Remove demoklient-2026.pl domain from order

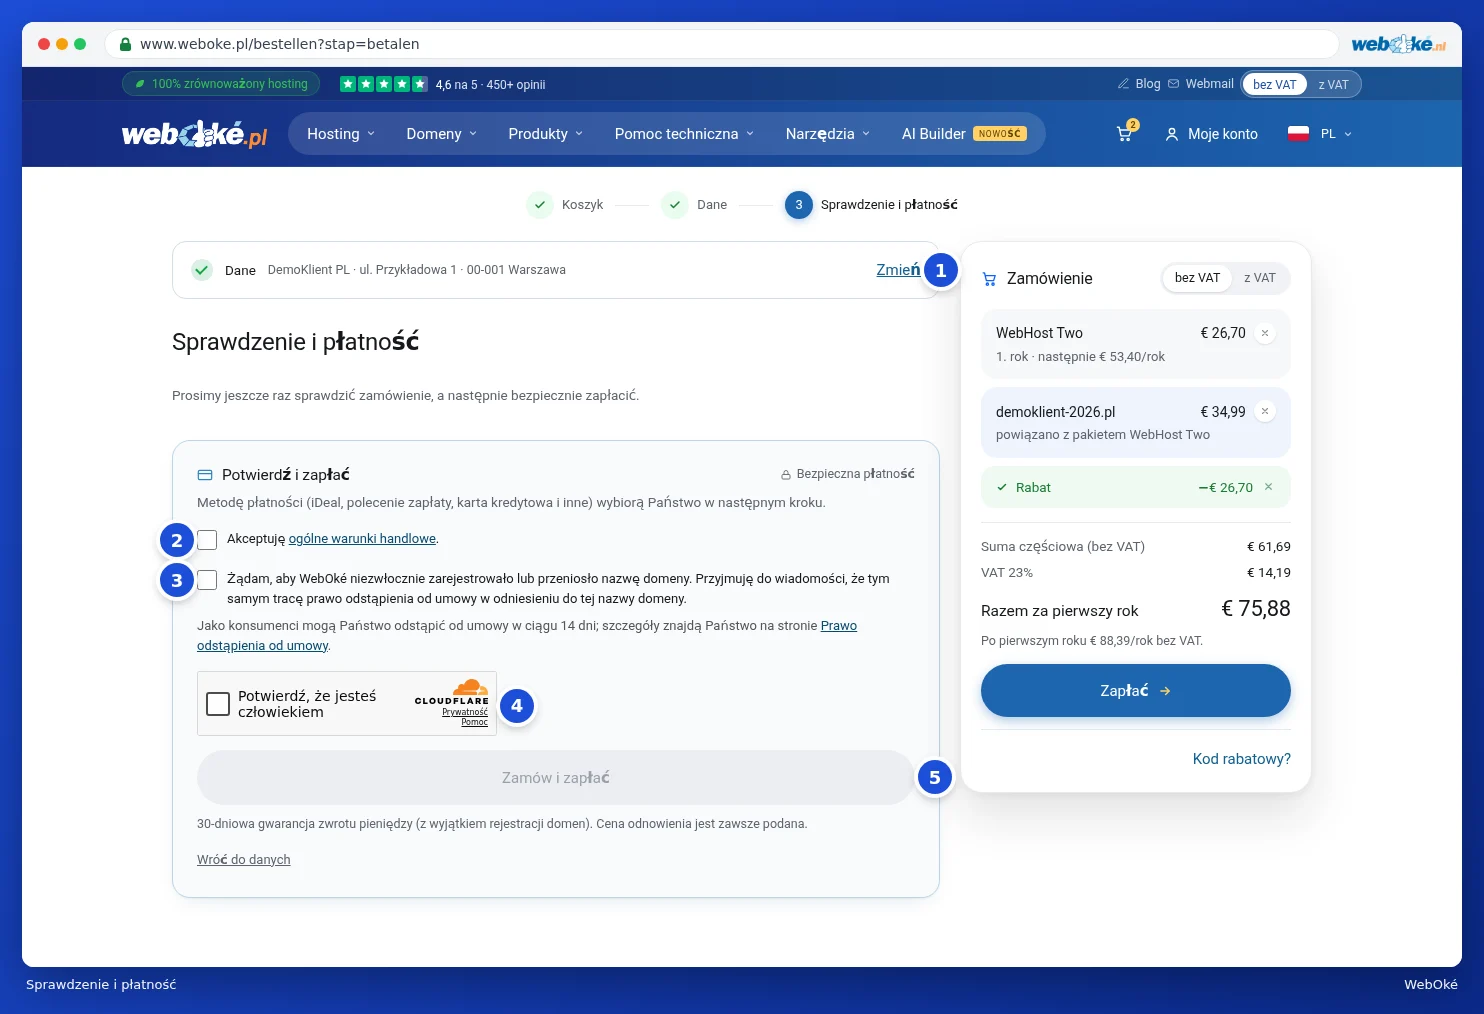point(1265,411)
